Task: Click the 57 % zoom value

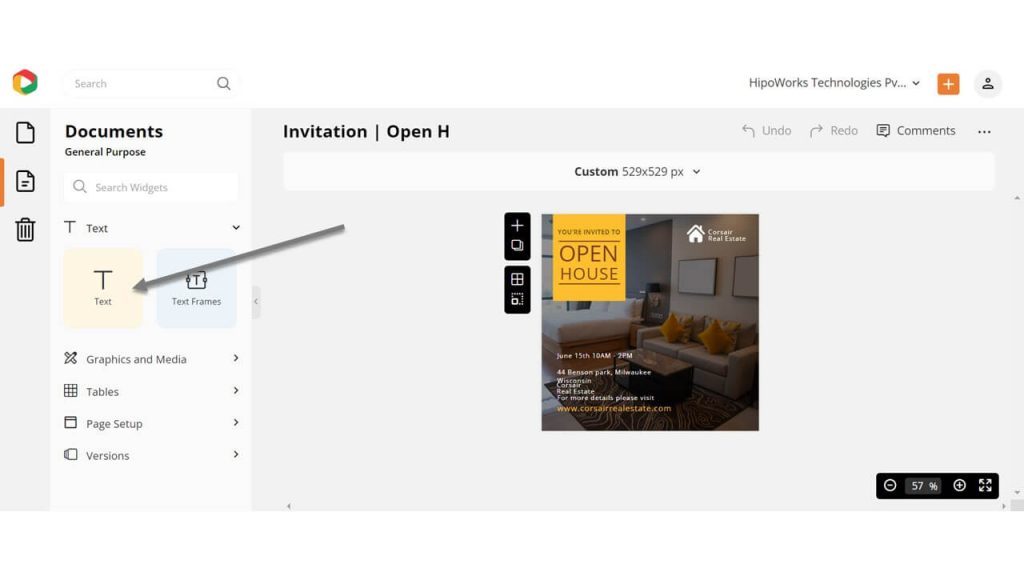Action: pyautogui.click(x=924, y=486)
